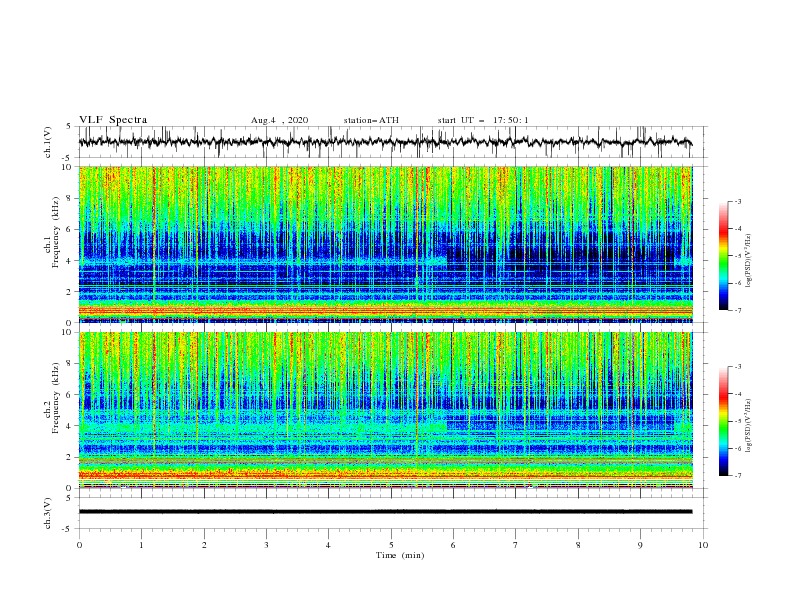
Task: Click the 'ch.3(V)' waveform axis label
Action: (x=48, y=513)
